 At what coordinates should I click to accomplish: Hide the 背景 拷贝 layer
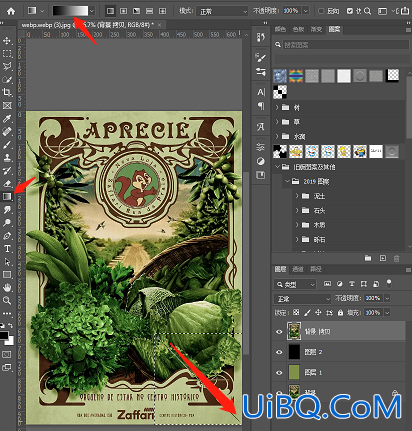pyautogui.click(x=279, y=332)
